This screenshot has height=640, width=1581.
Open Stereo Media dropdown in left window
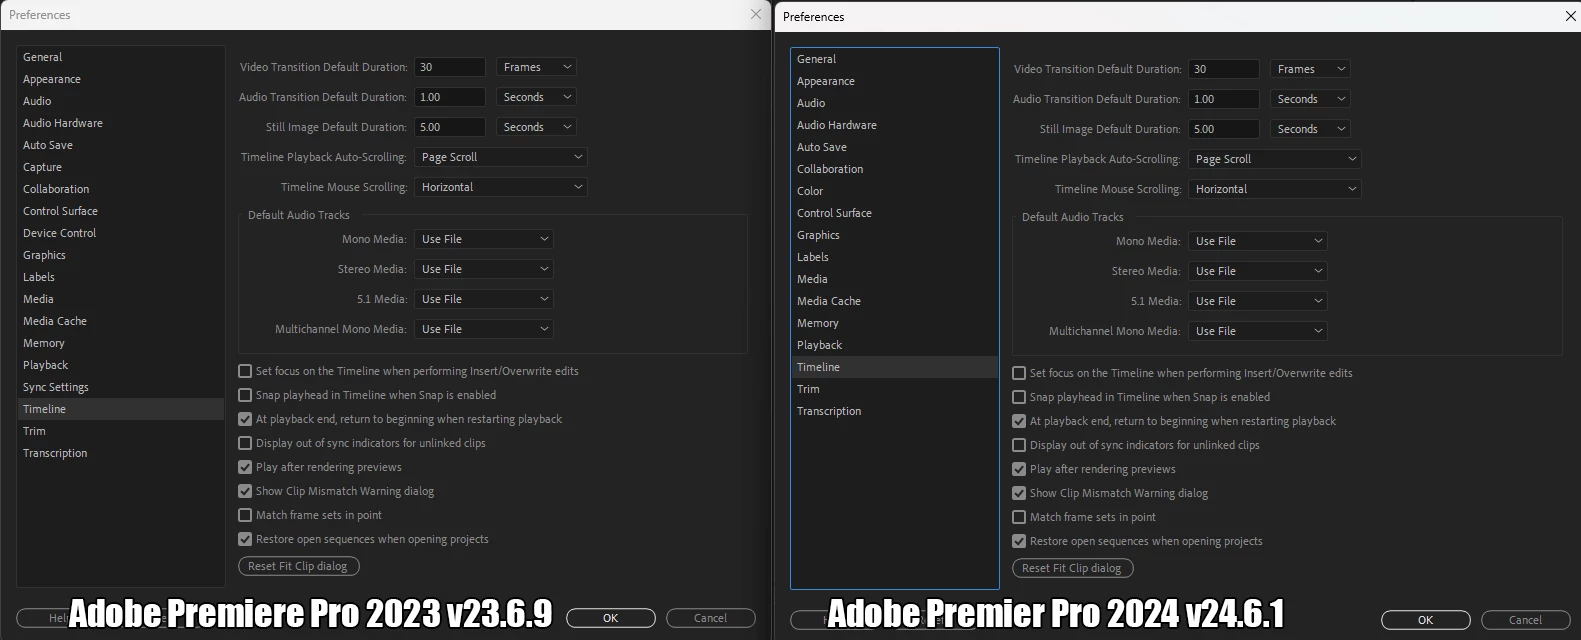click(x=484, y=269)
